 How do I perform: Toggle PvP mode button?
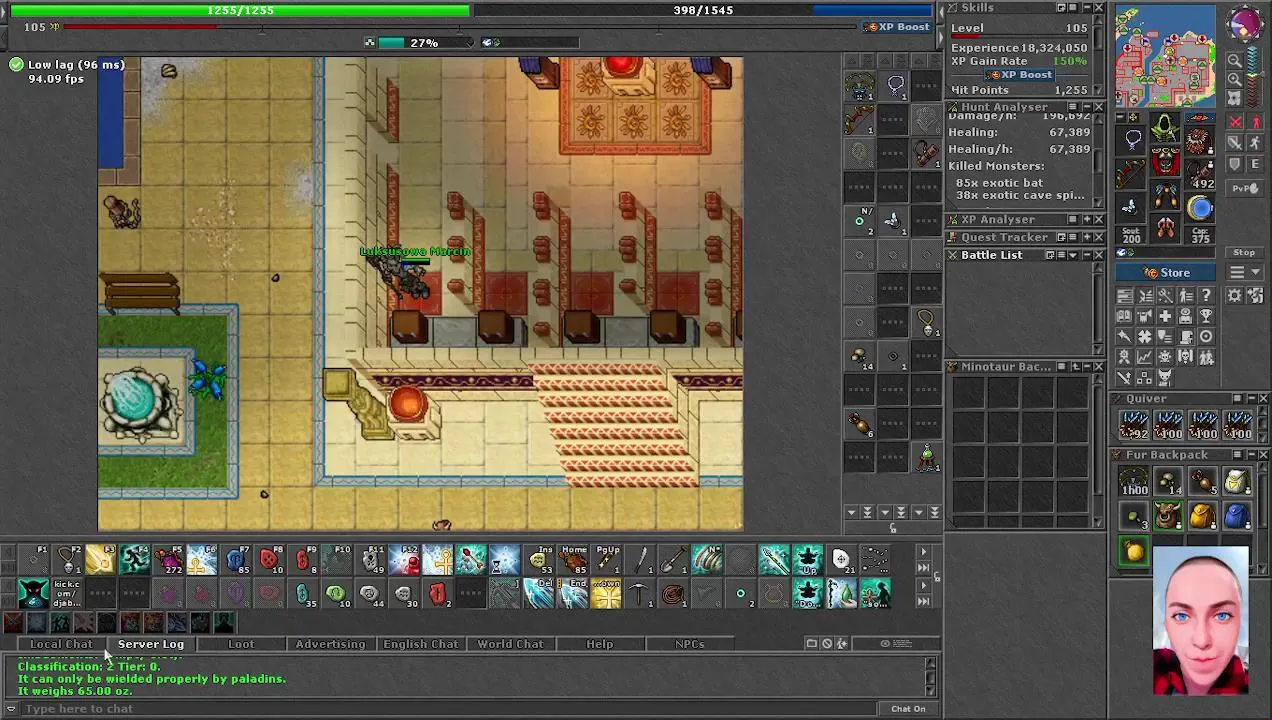pos(1244,188)
